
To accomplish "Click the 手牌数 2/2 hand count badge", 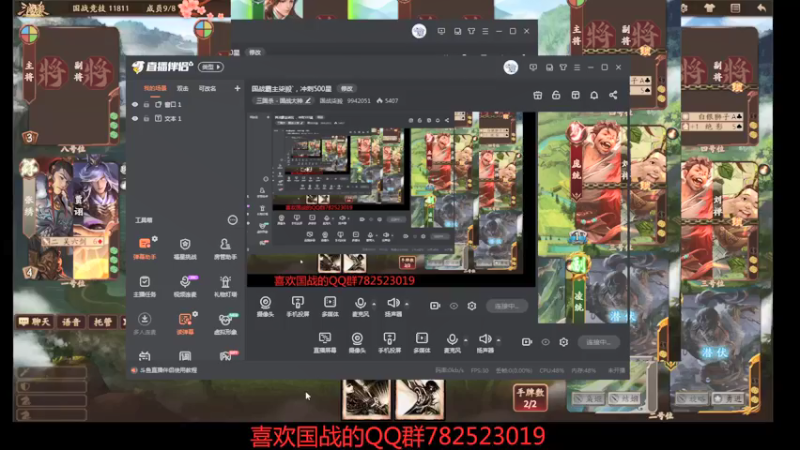I will coord(530,398).
